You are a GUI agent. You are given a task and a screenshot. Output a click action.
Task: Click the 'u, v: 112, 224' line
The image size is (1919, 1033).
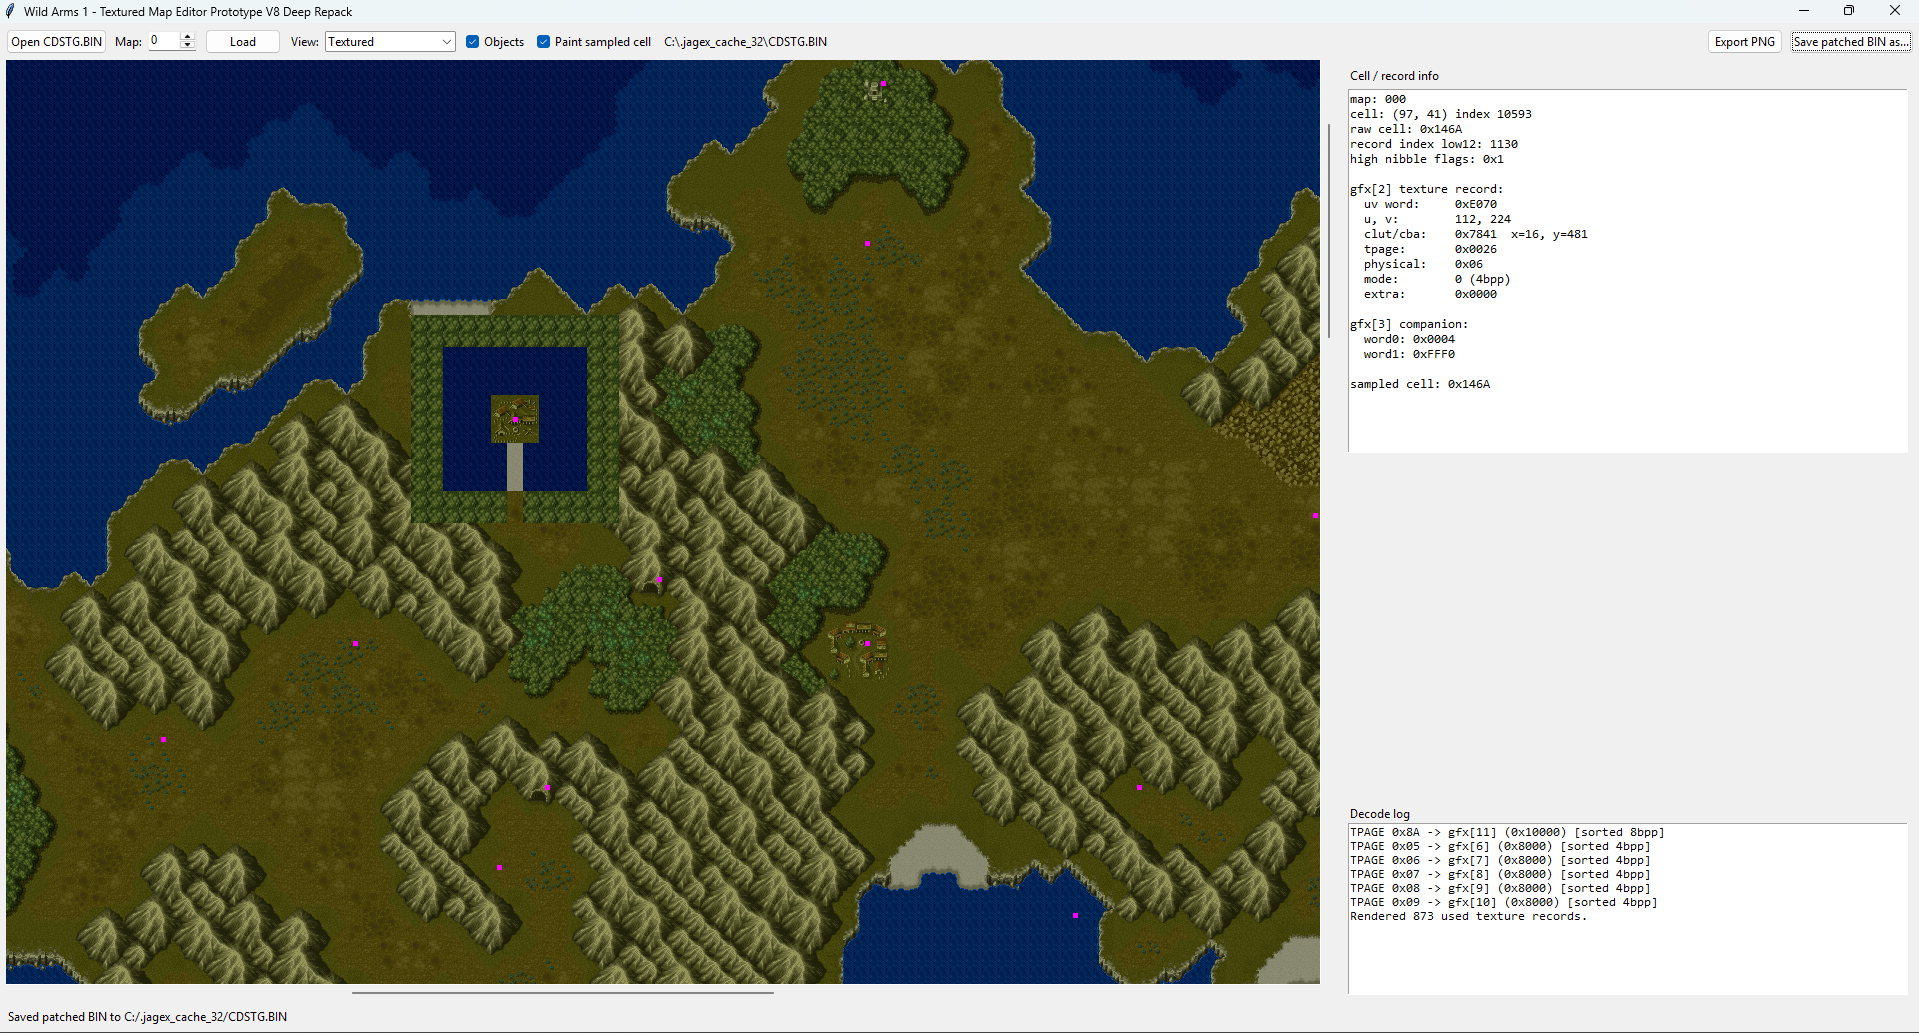1437,219
